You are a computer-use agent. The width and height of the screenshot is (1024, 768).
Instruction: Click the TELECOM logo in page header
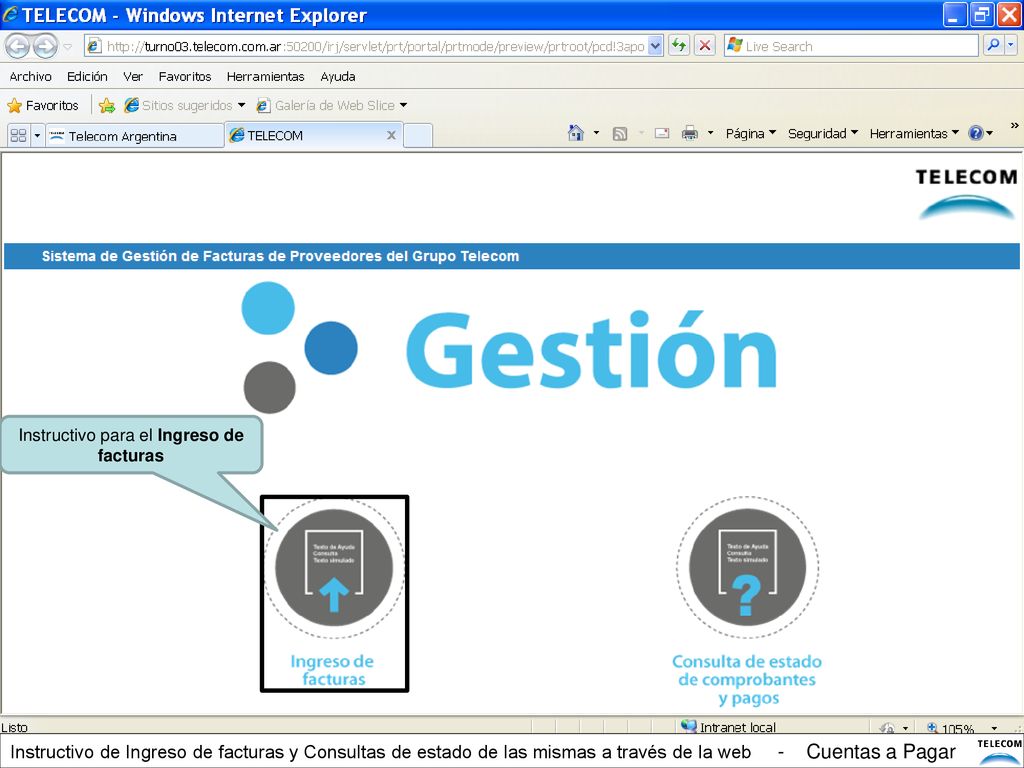tap(967, 193)
